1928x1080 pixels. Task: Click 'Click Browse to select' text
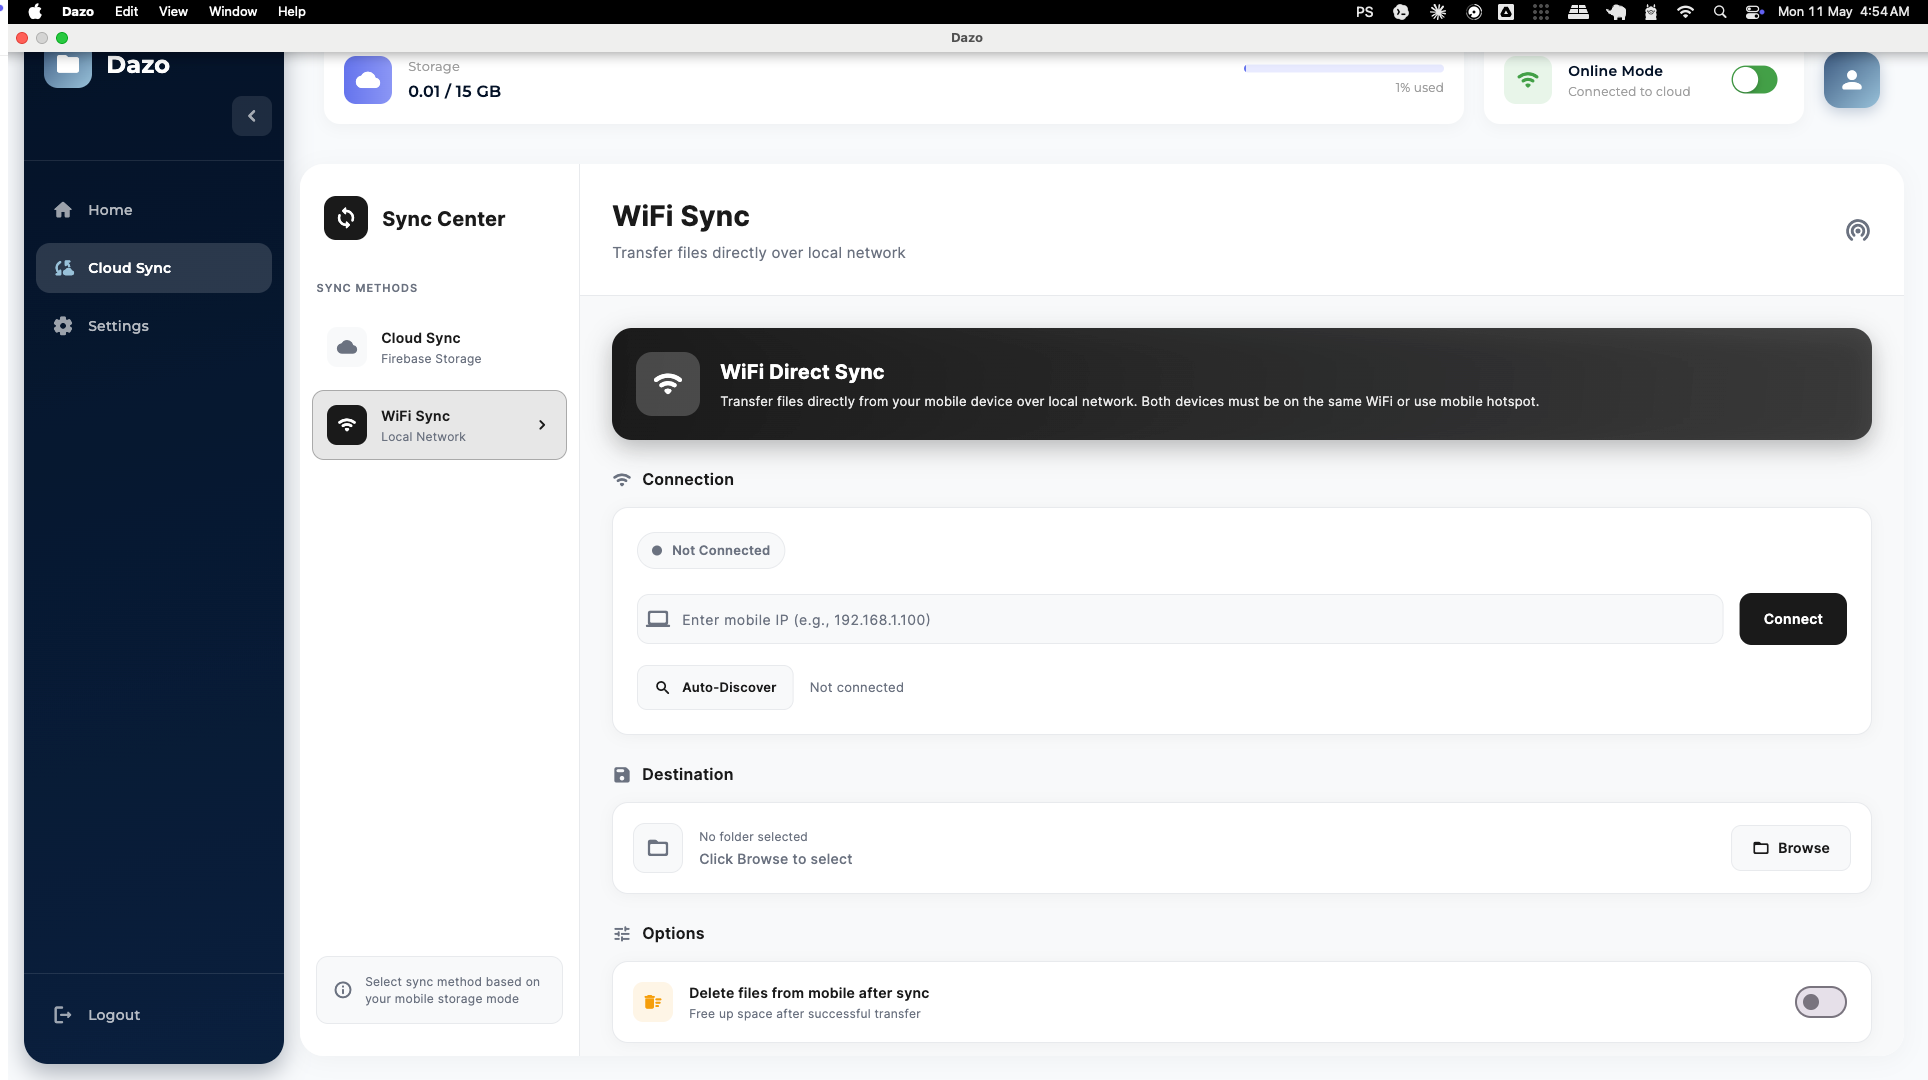pyautogui.click(x=775, y=860)
